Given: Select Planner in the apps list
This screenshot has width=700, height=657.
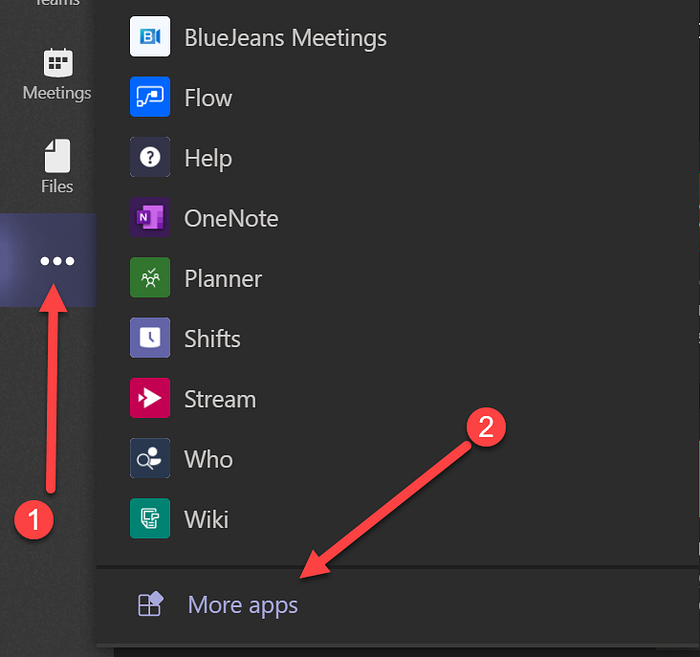Looking at the screenshot, I should (223, 279).
